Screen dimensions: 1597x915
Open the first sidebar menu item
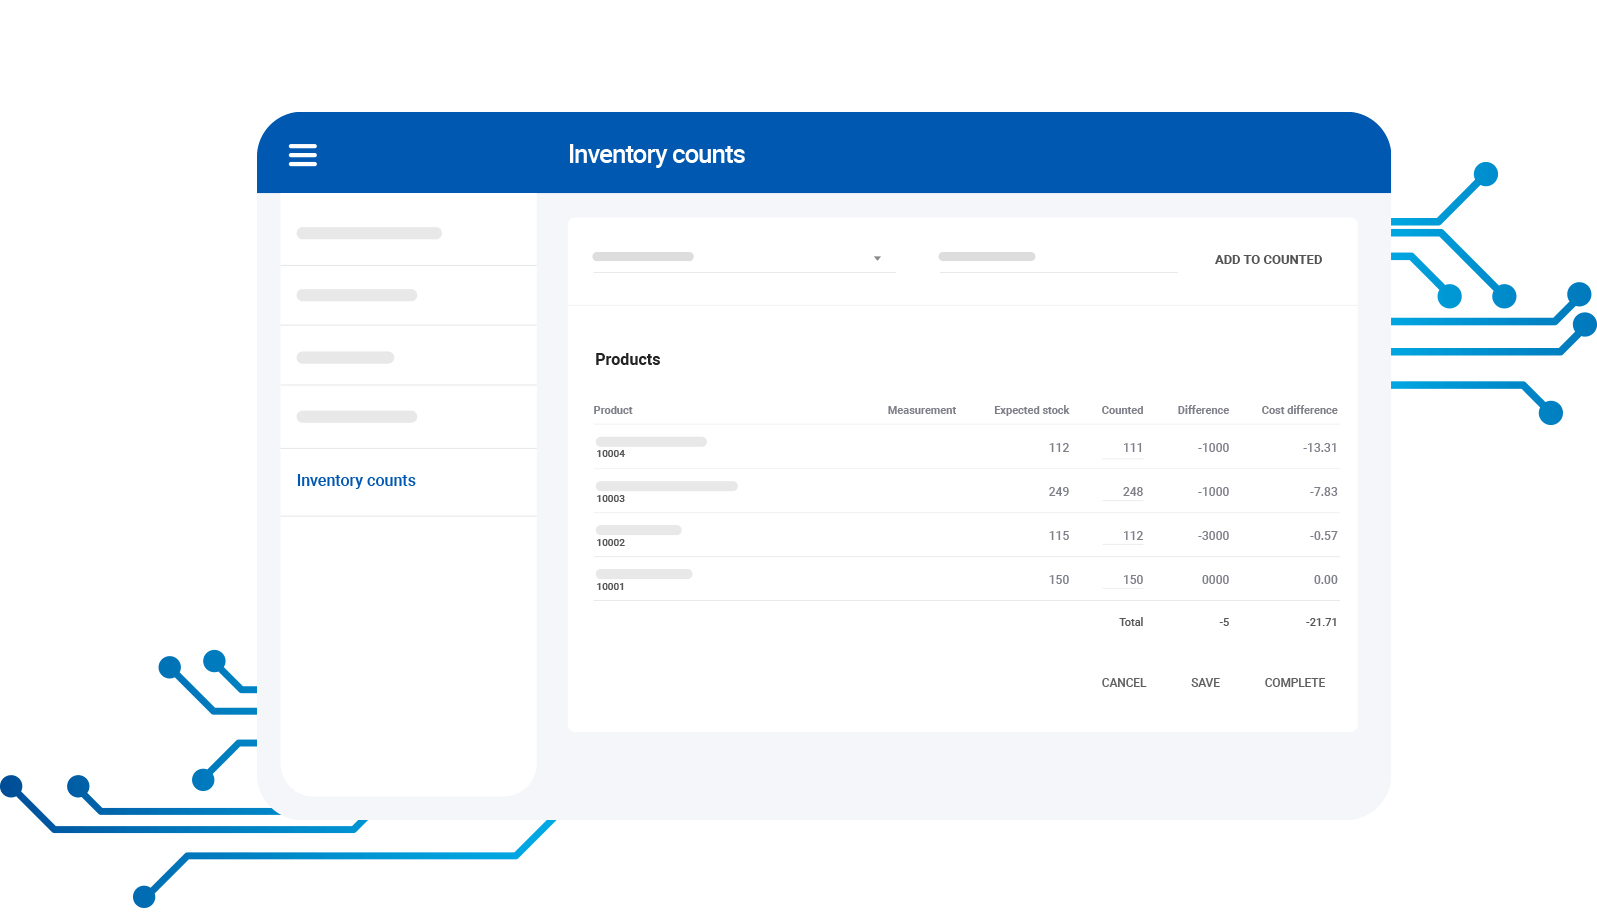coord(369,233)
